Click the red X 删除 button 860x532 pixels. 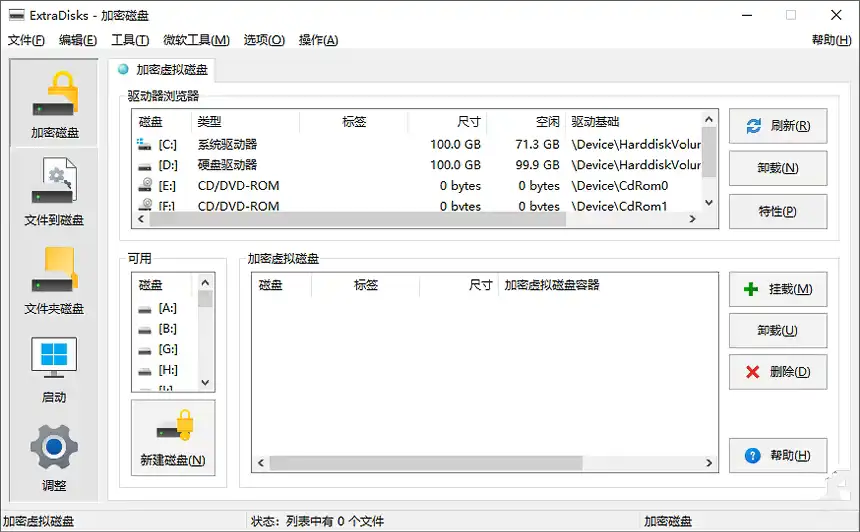pyautogui.click(x=777, y=372)
